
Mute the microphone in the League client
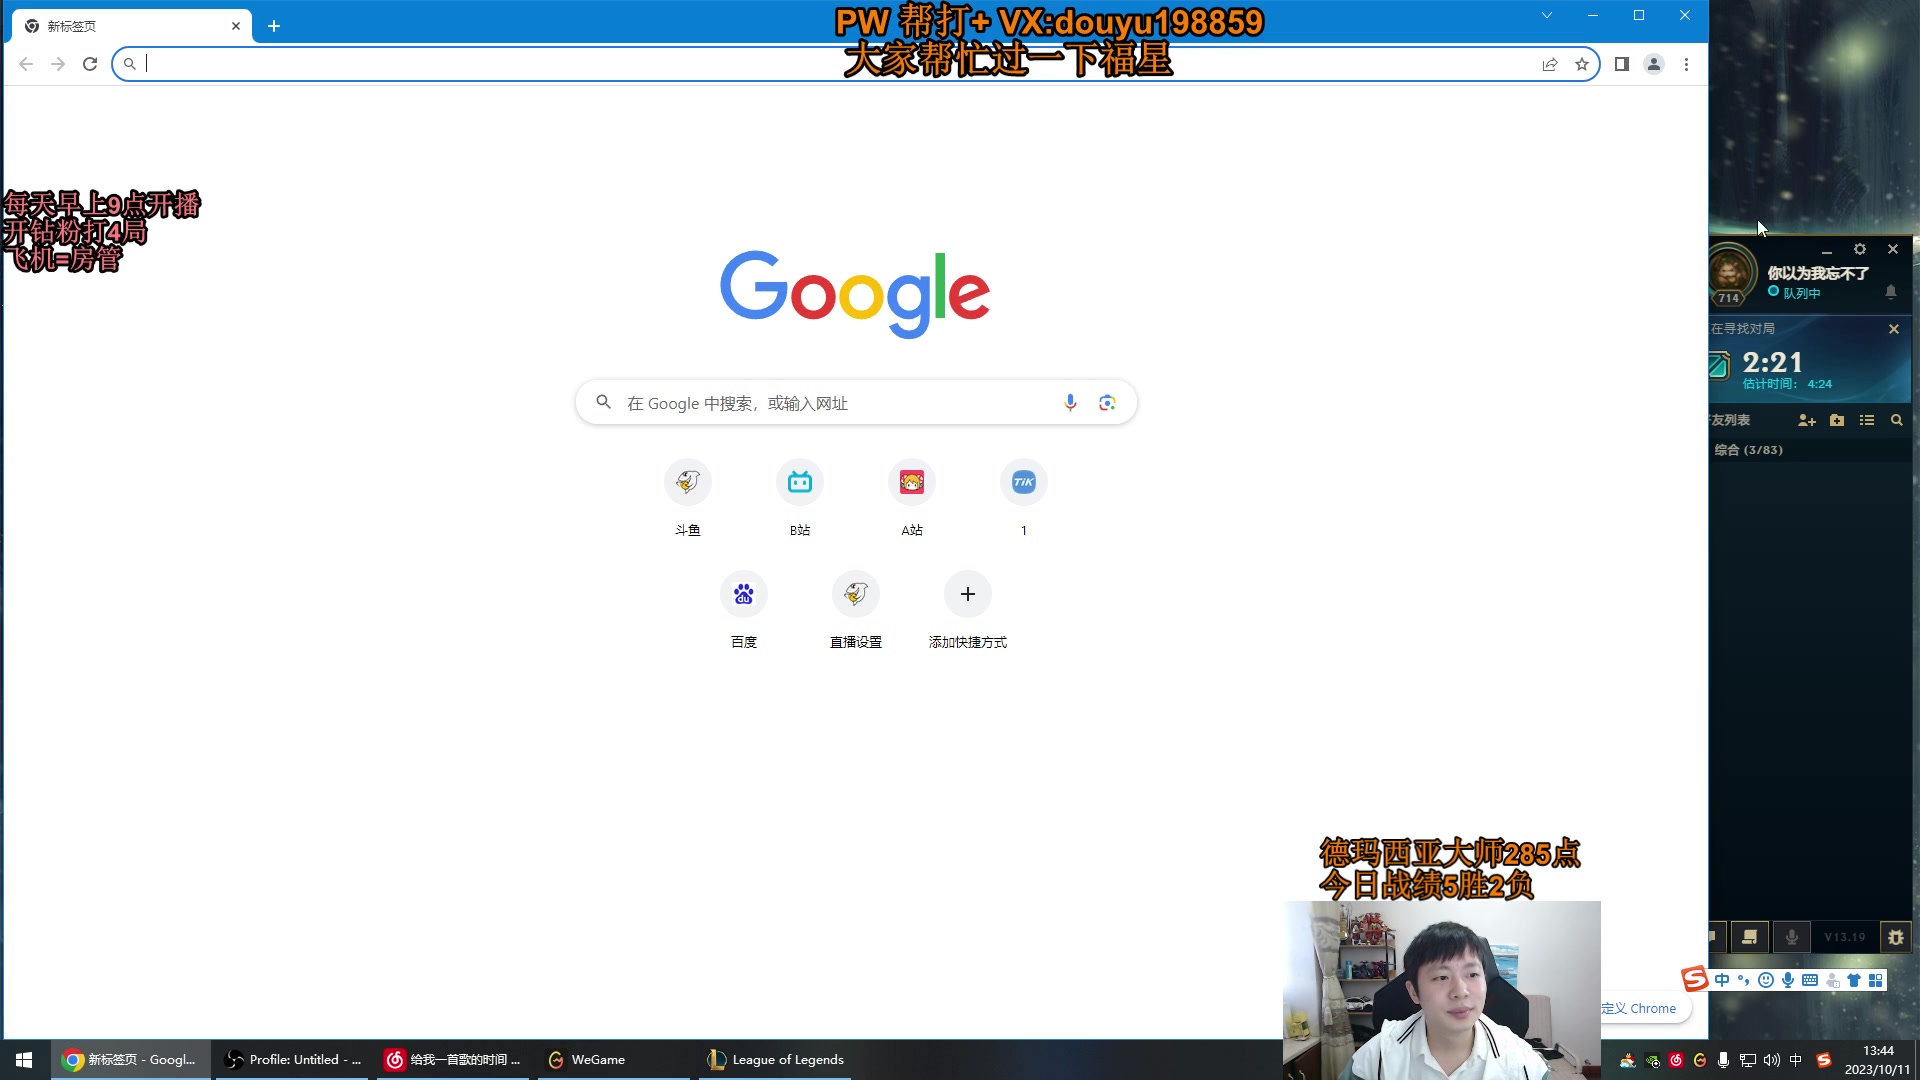click(x=1791, y=937)
